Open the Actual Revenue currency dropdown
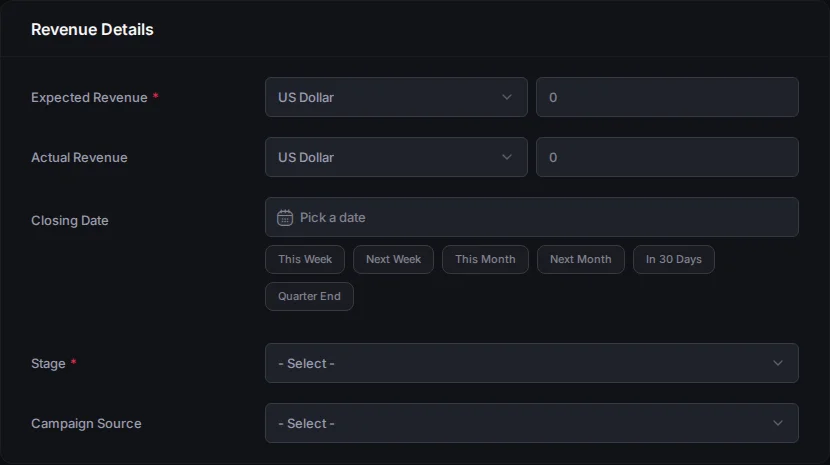The width and height of the screenshot is (830, 465). pyautogui.click(x=396, y=157)
